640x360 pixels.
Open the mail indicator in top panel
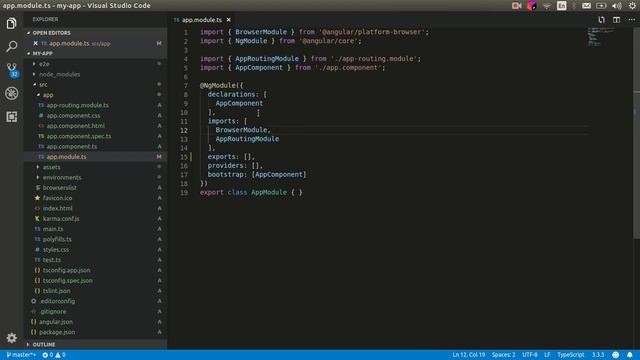[586, 6]
